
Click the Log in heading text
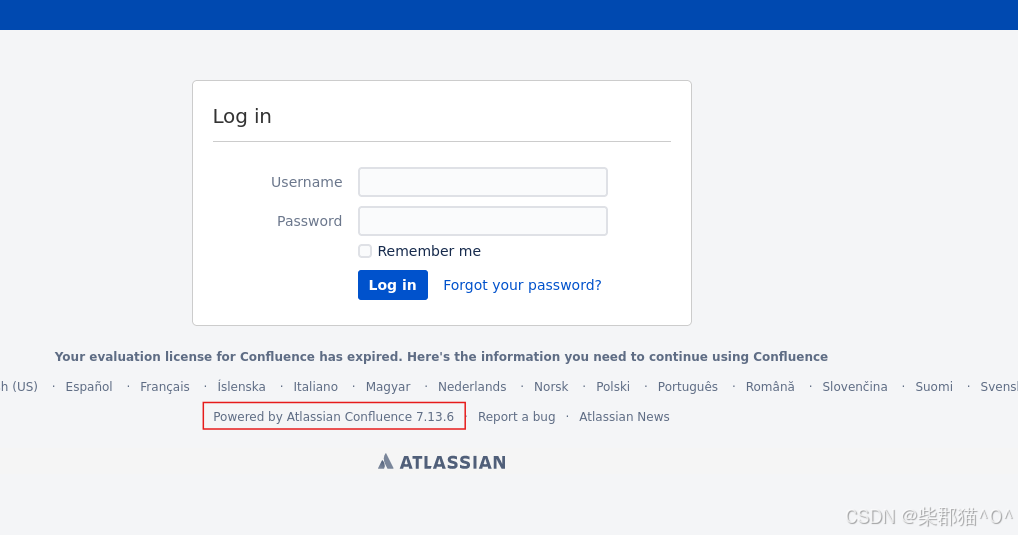click(242, 116)
